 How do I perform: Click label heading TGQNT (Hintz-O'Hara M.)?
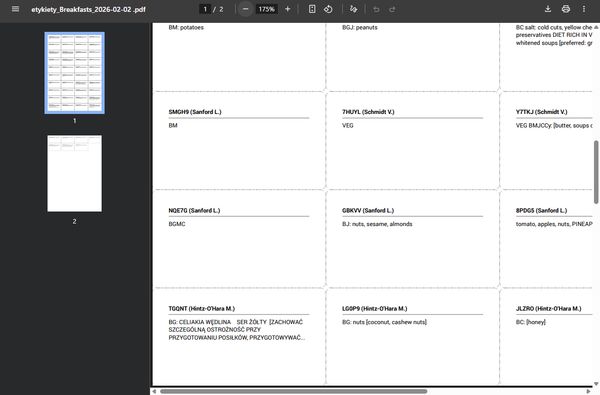pyautogui.click(x=202, y=308)
